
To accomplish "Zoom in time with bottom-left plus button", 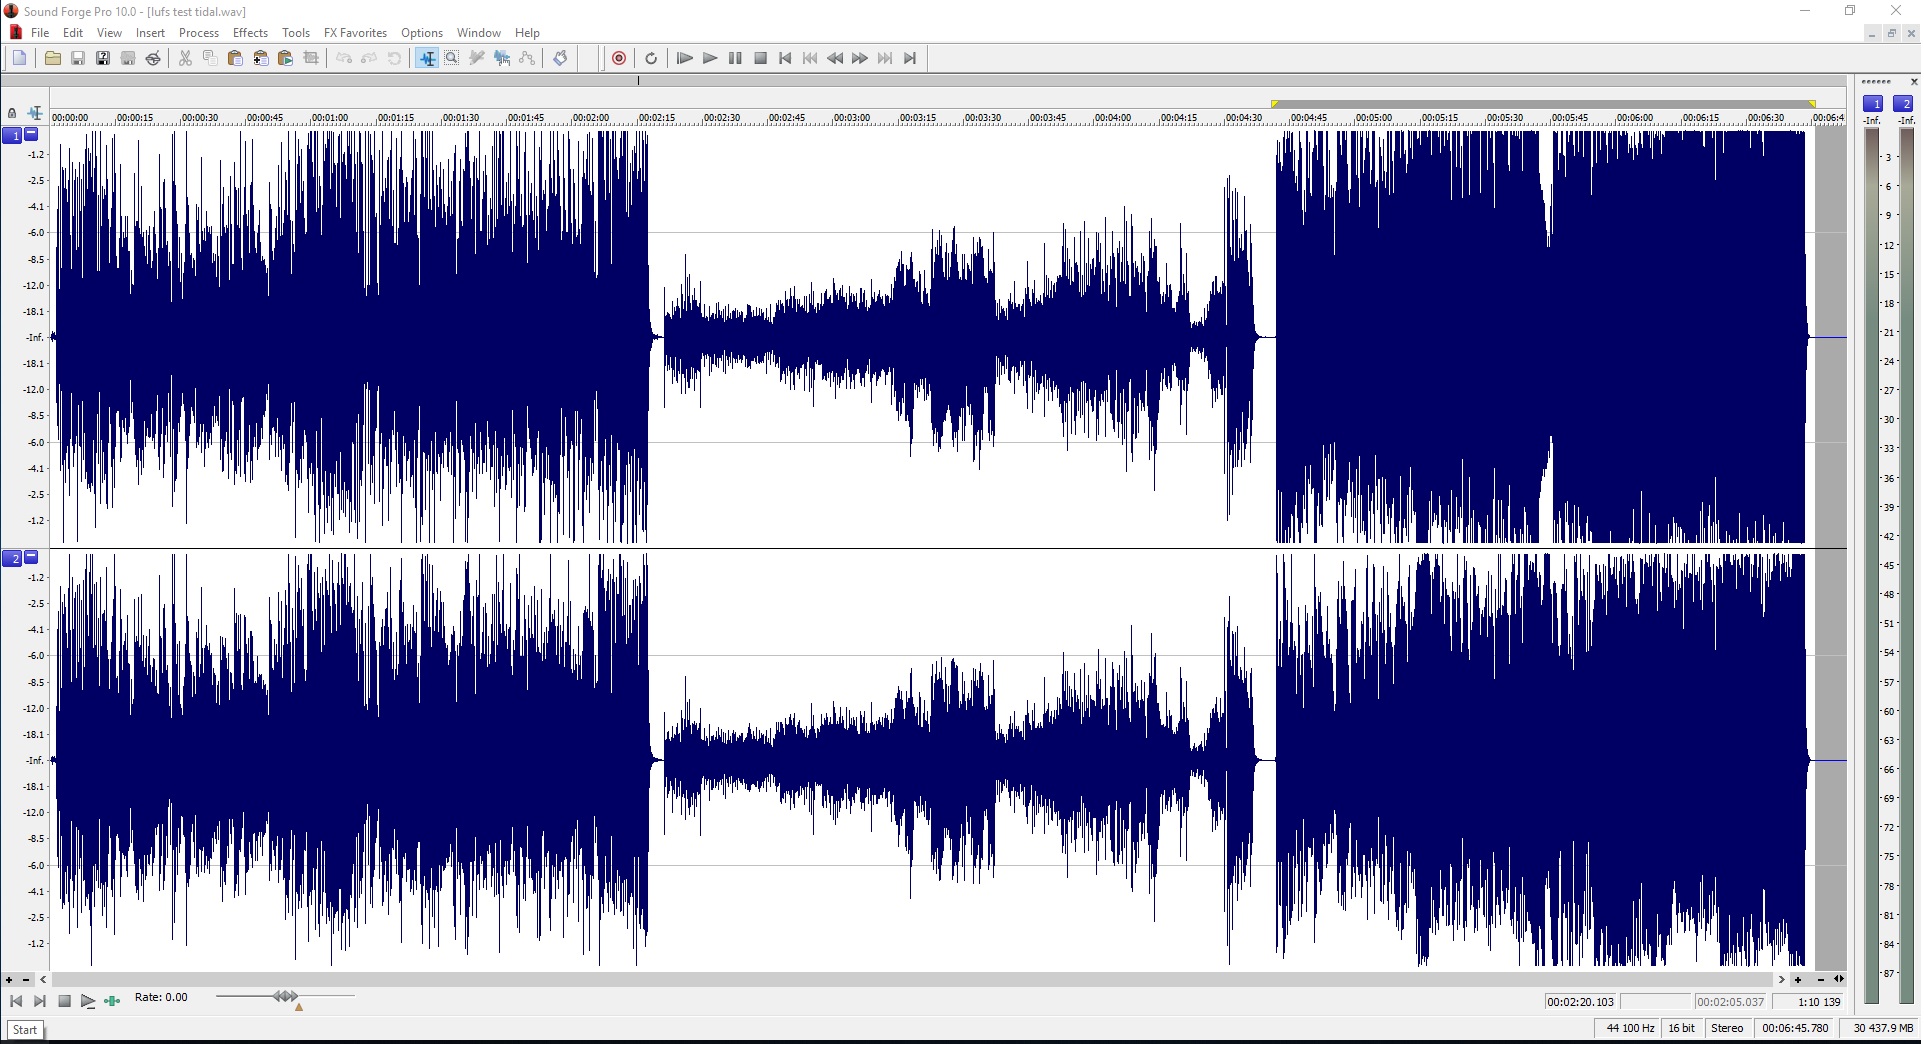I will pyautogui.click(x=9, y=980).
